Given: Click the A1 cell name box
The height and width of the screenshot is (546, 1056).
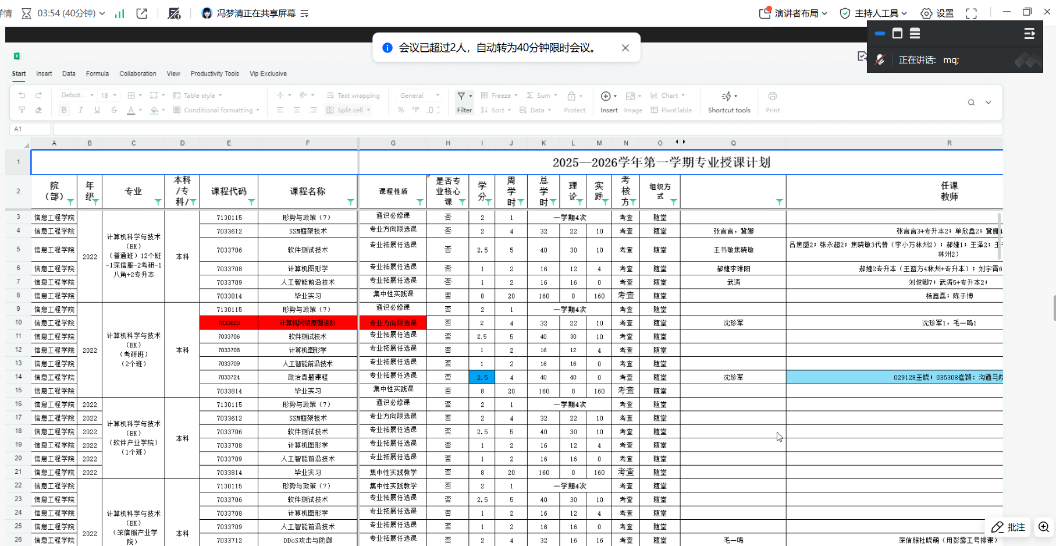Looking at the screenshot, I should click(x=18, y=129).
